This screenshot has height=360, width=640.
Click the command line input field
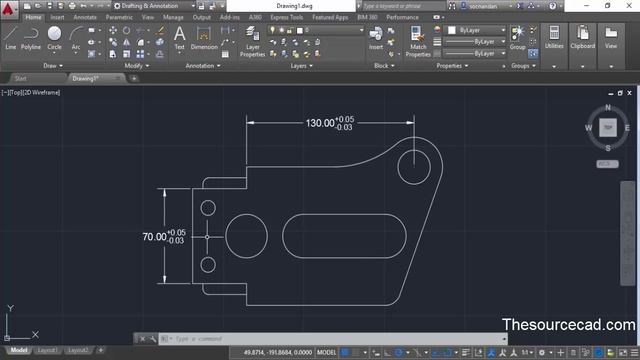(333, 339)
